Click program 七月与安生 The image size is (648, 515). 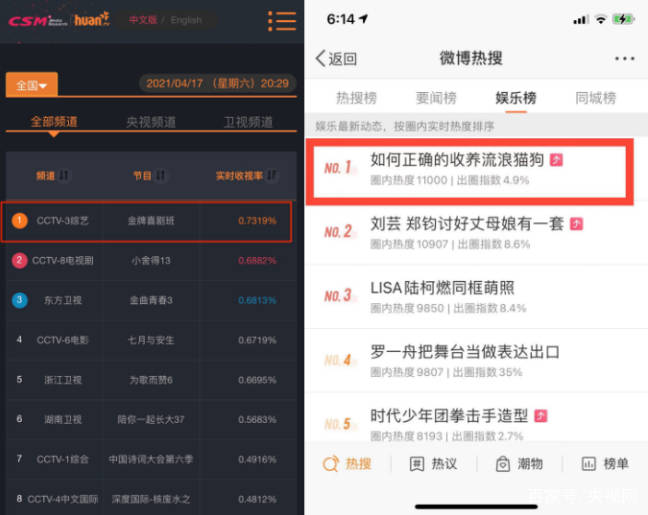point(151,340)
